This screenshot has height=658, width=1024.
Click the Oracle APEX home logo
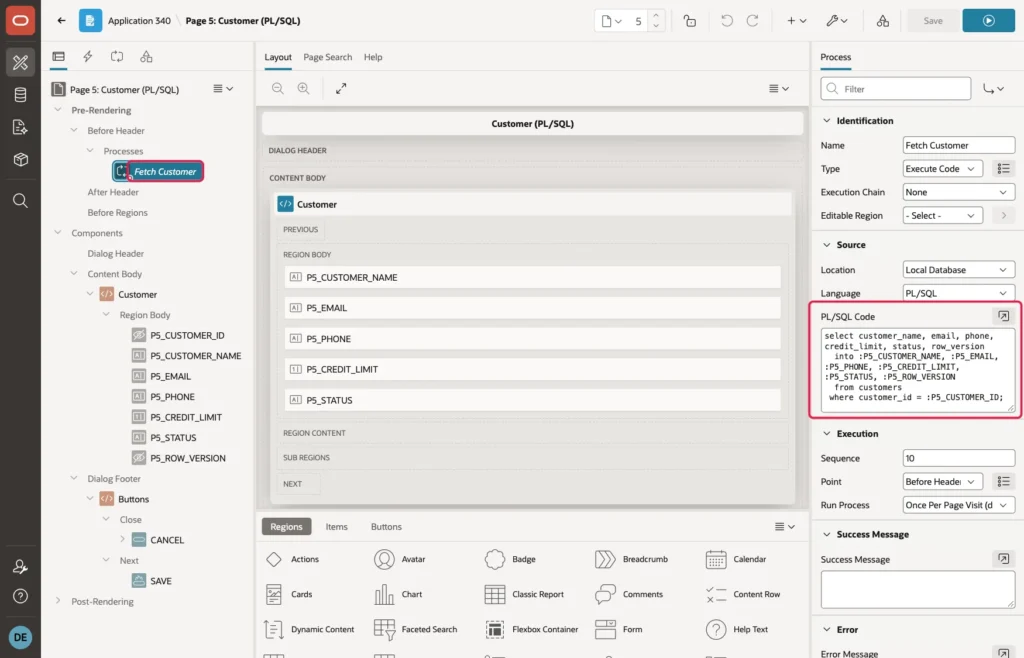[20, 21]
